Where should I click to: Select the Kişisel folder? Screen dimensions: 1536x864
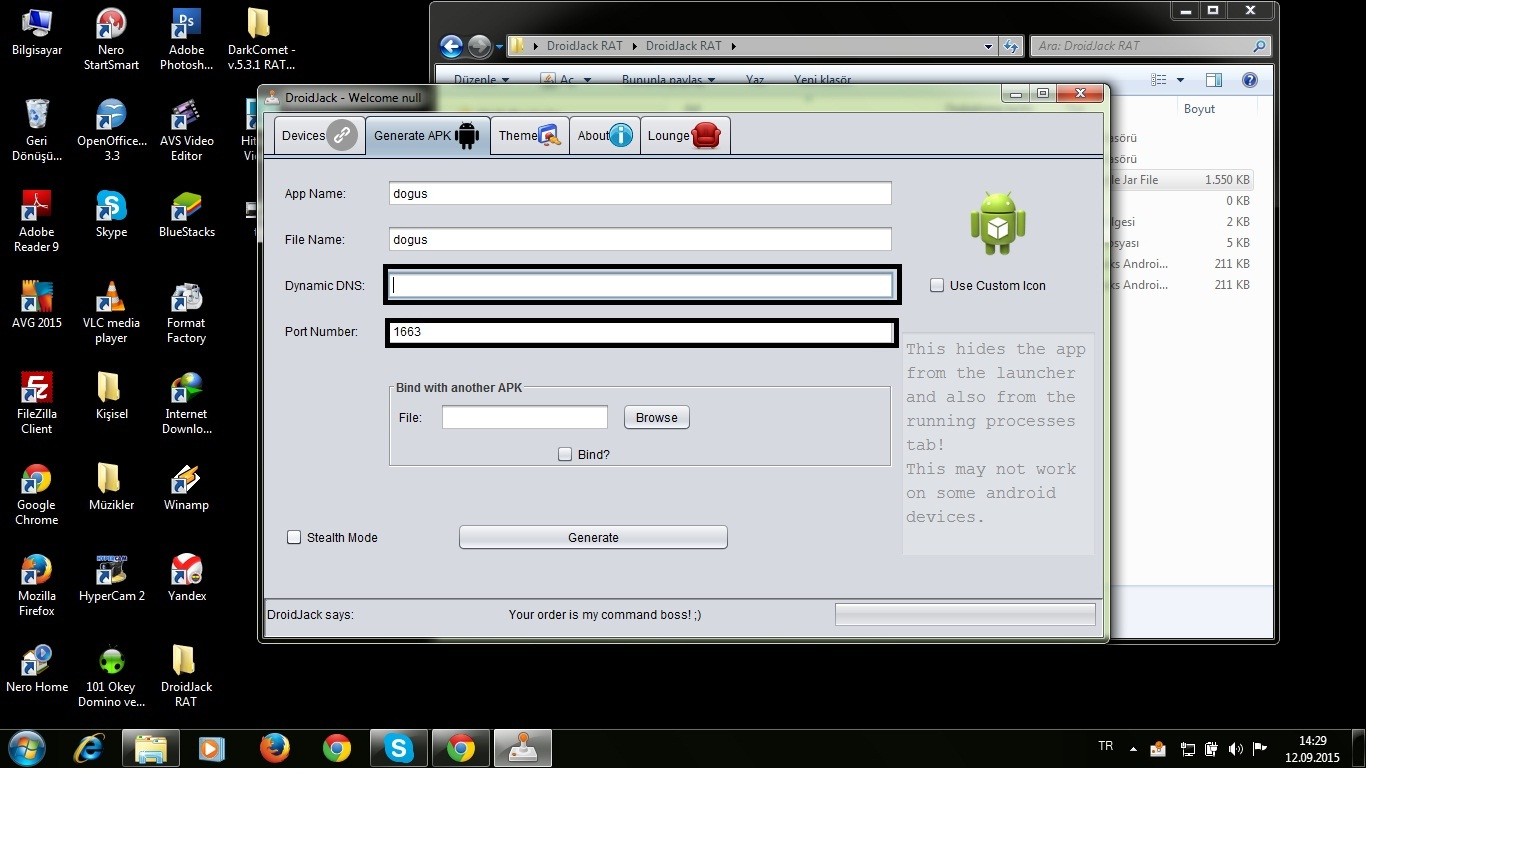coord(111,396)
